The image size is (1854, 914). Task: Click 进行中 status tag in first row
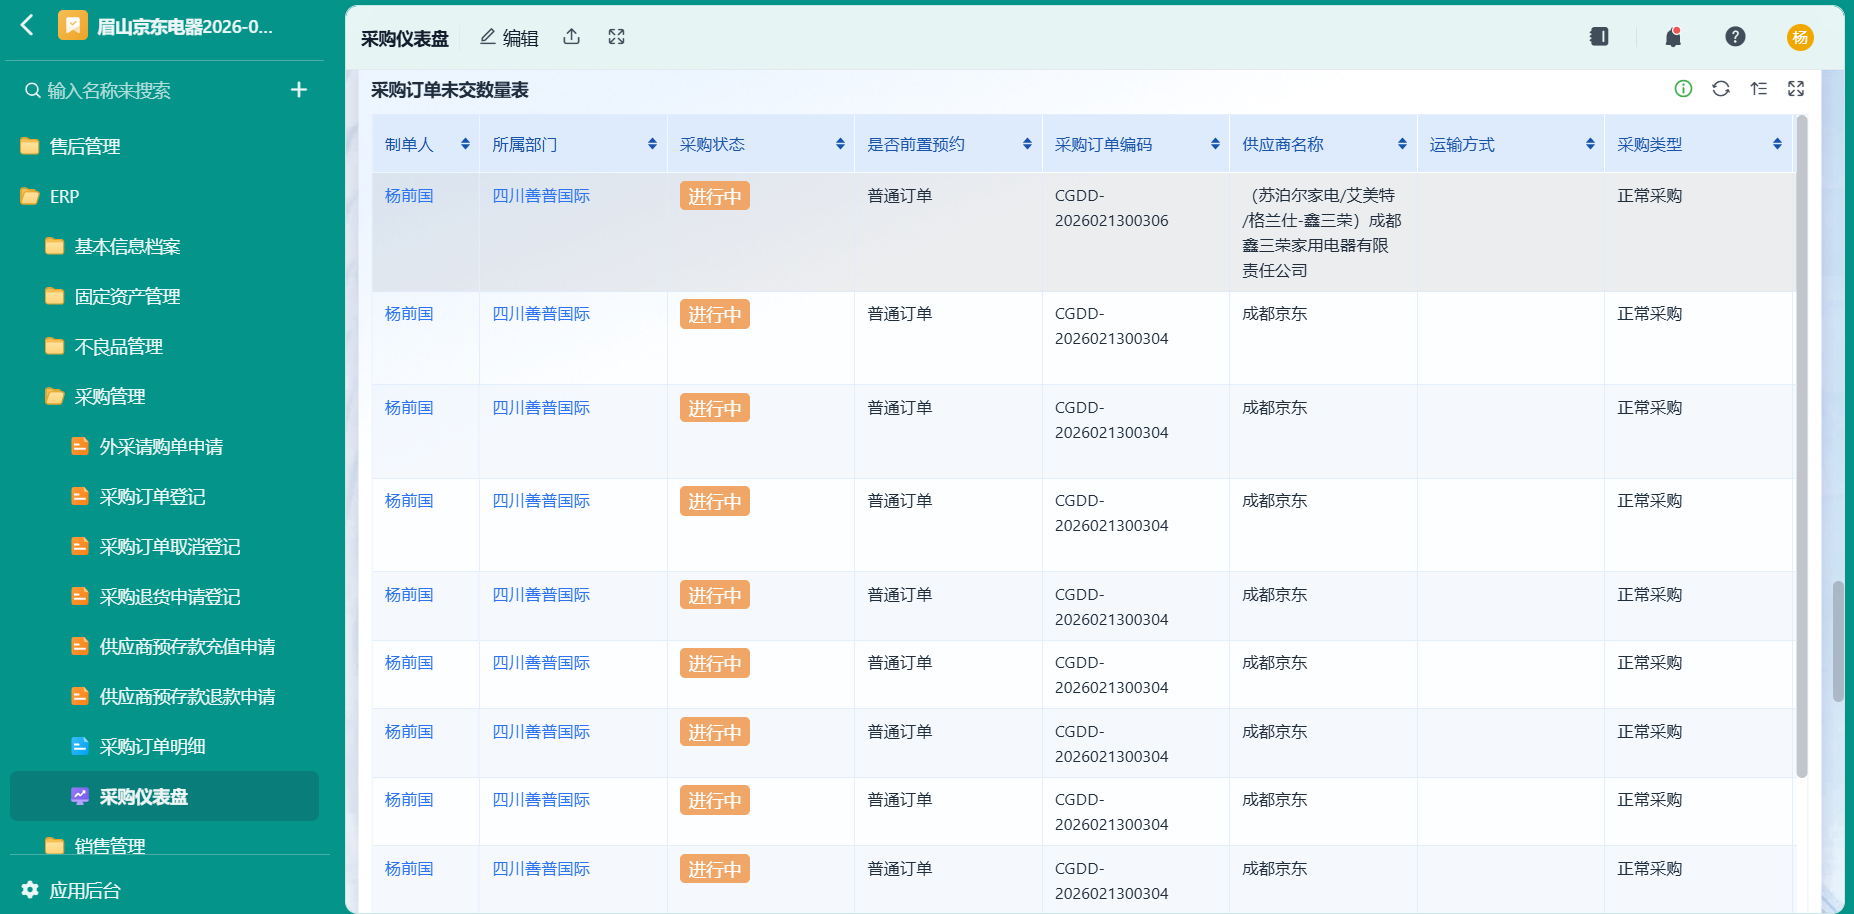click(x=715, y=196)
